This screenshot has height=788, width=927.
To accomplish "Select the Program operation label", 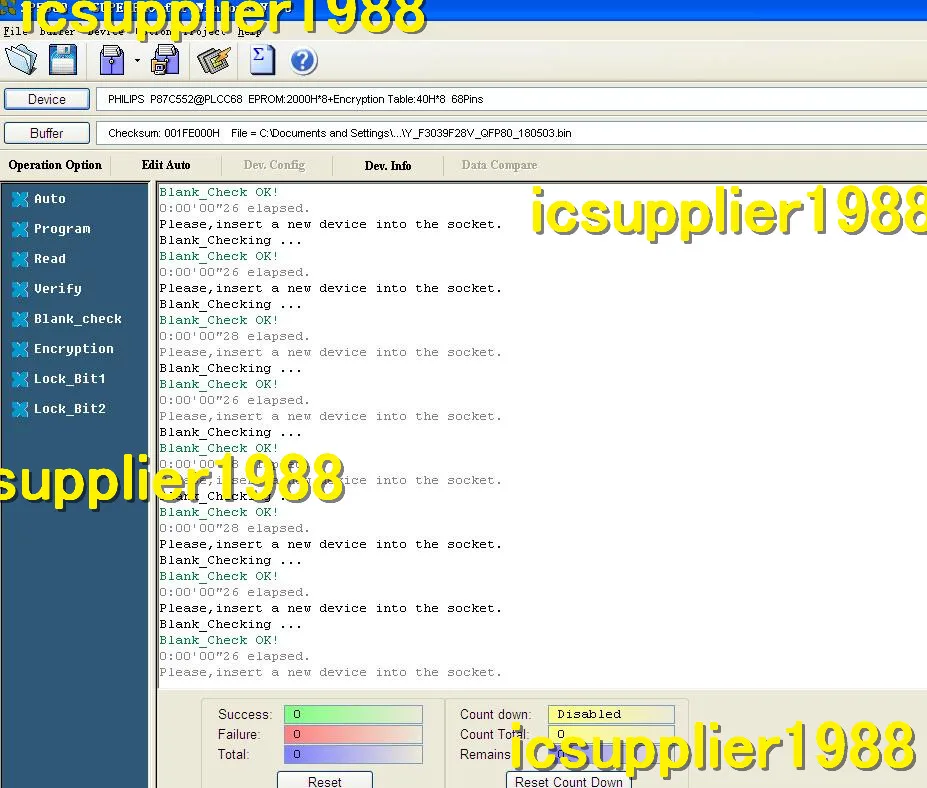I will pos(62,229).
